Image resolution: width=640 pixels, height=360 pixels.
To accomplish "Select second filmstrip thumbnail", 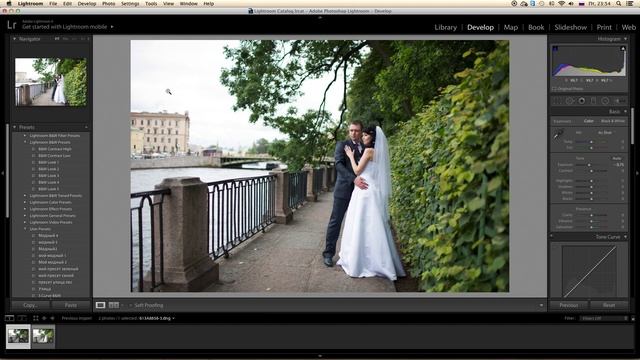I will pyautogui.click(x=44, y=336).
